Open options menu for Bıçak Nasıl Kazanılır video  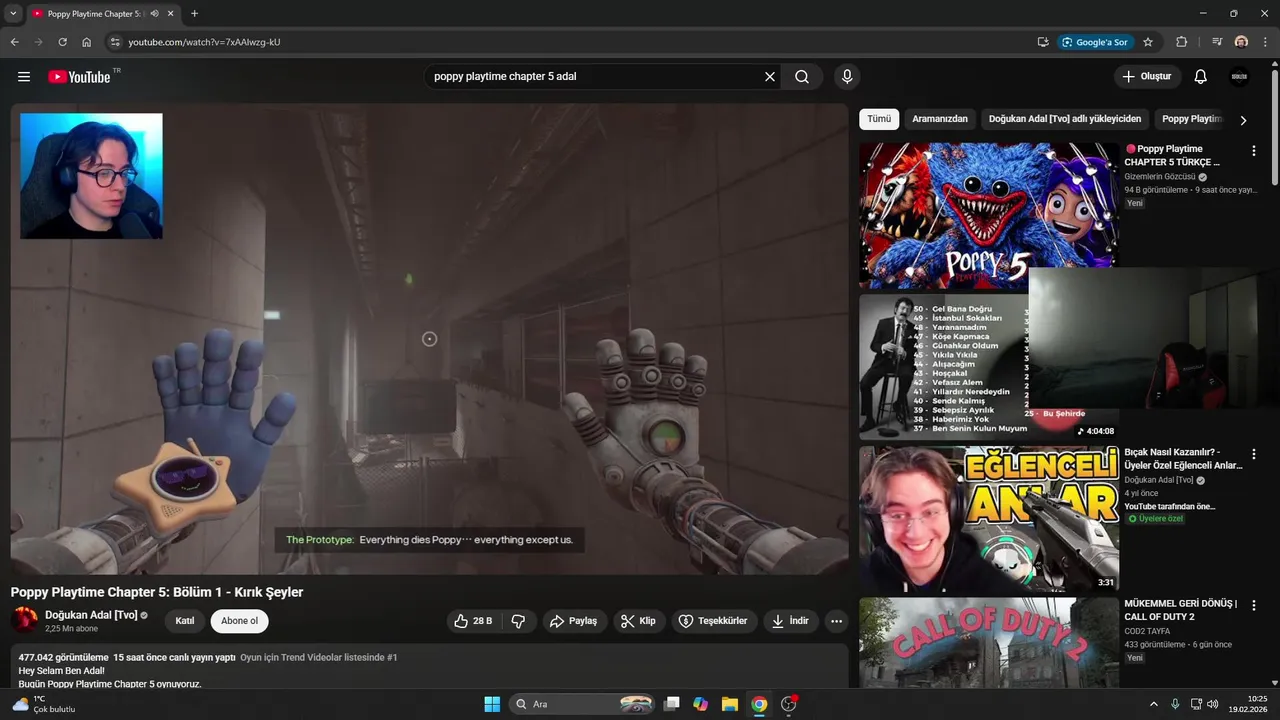coord(1254,454)
